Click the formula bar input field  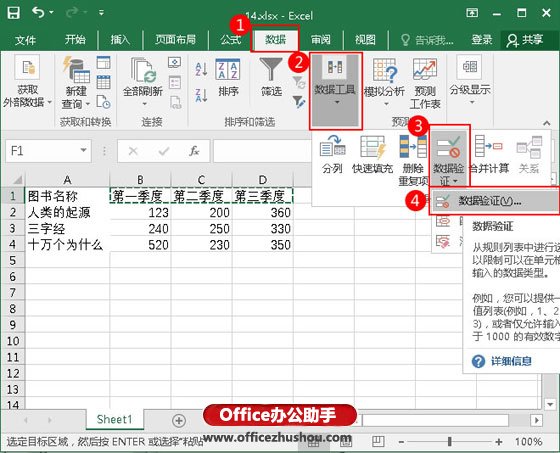262,151
